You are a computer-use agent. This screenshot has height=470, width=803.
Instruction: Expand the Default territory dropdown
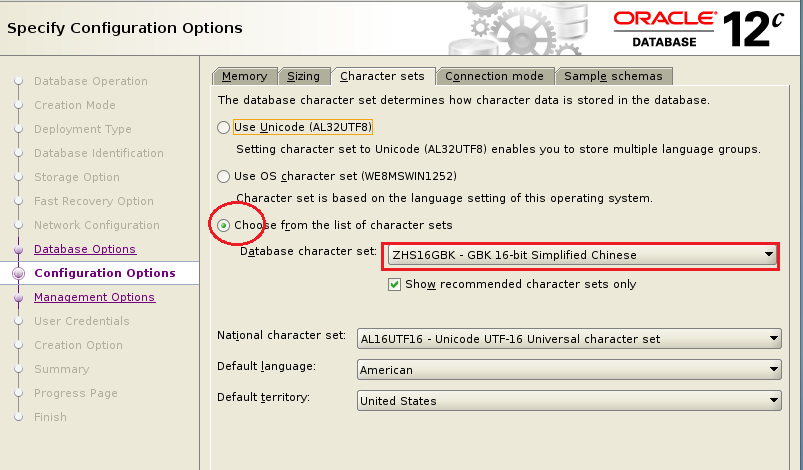[x=569, y=401]
